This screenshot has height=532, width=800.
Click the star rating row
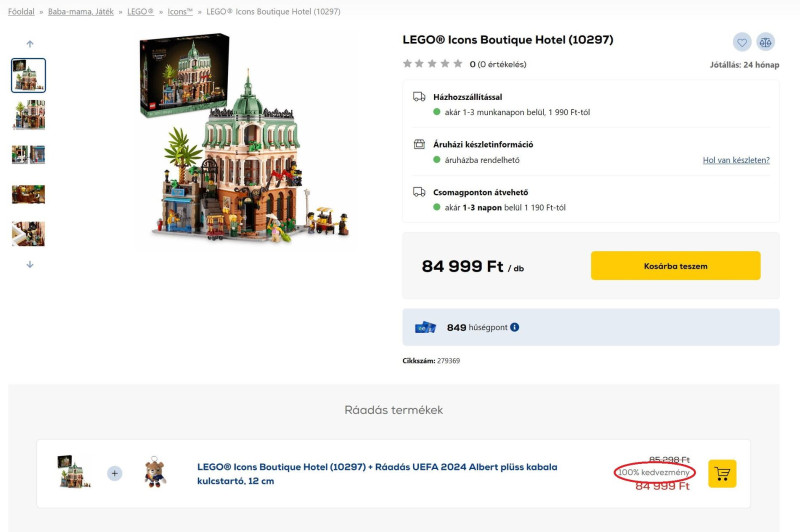pos(433,64)
